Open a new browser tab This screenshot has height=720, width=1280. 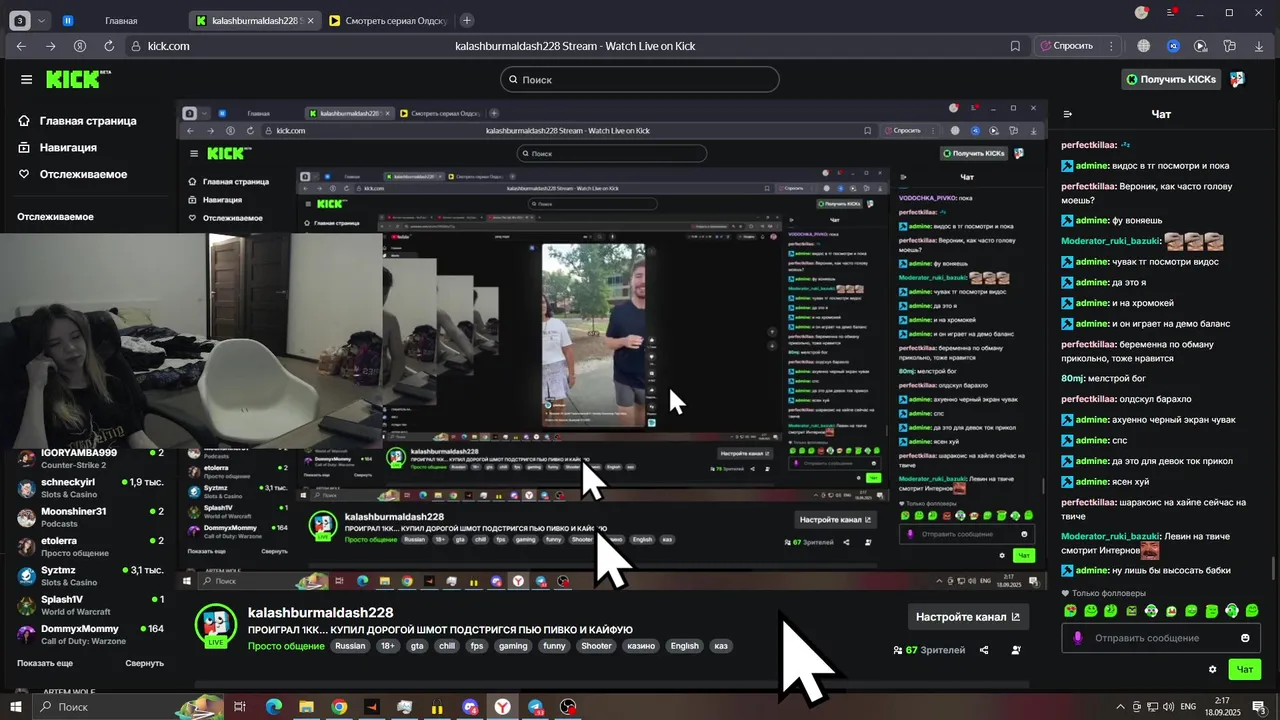tap(467, 20)
